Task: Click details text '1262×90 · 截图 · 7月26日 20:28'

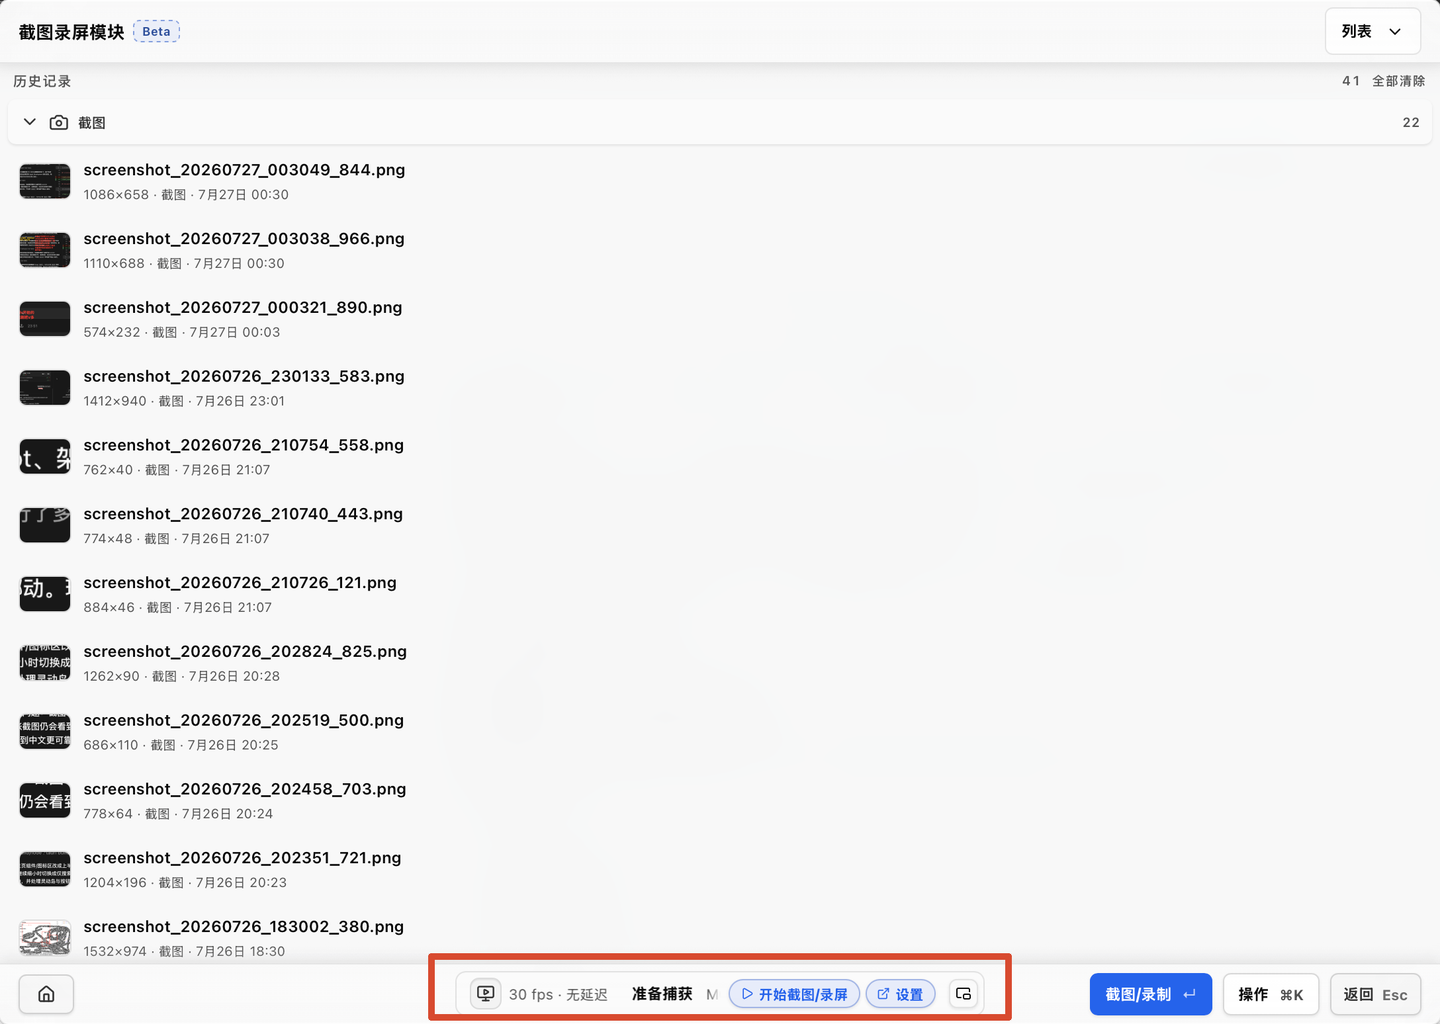Action: (x=182, y=677)
